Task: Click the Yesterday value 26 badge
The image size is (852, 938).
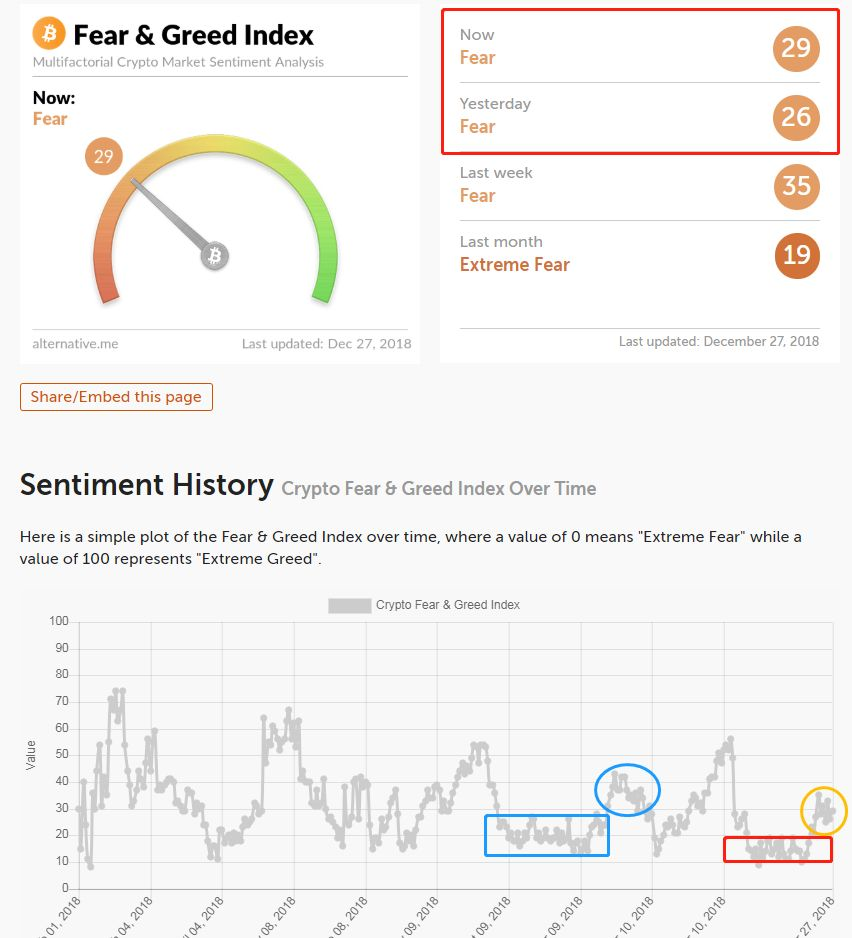Action: tap(796, 117)
